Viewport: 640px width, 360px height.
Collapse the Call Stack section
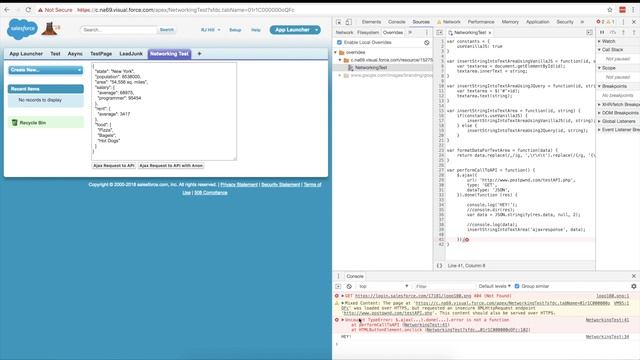(599, 49)
